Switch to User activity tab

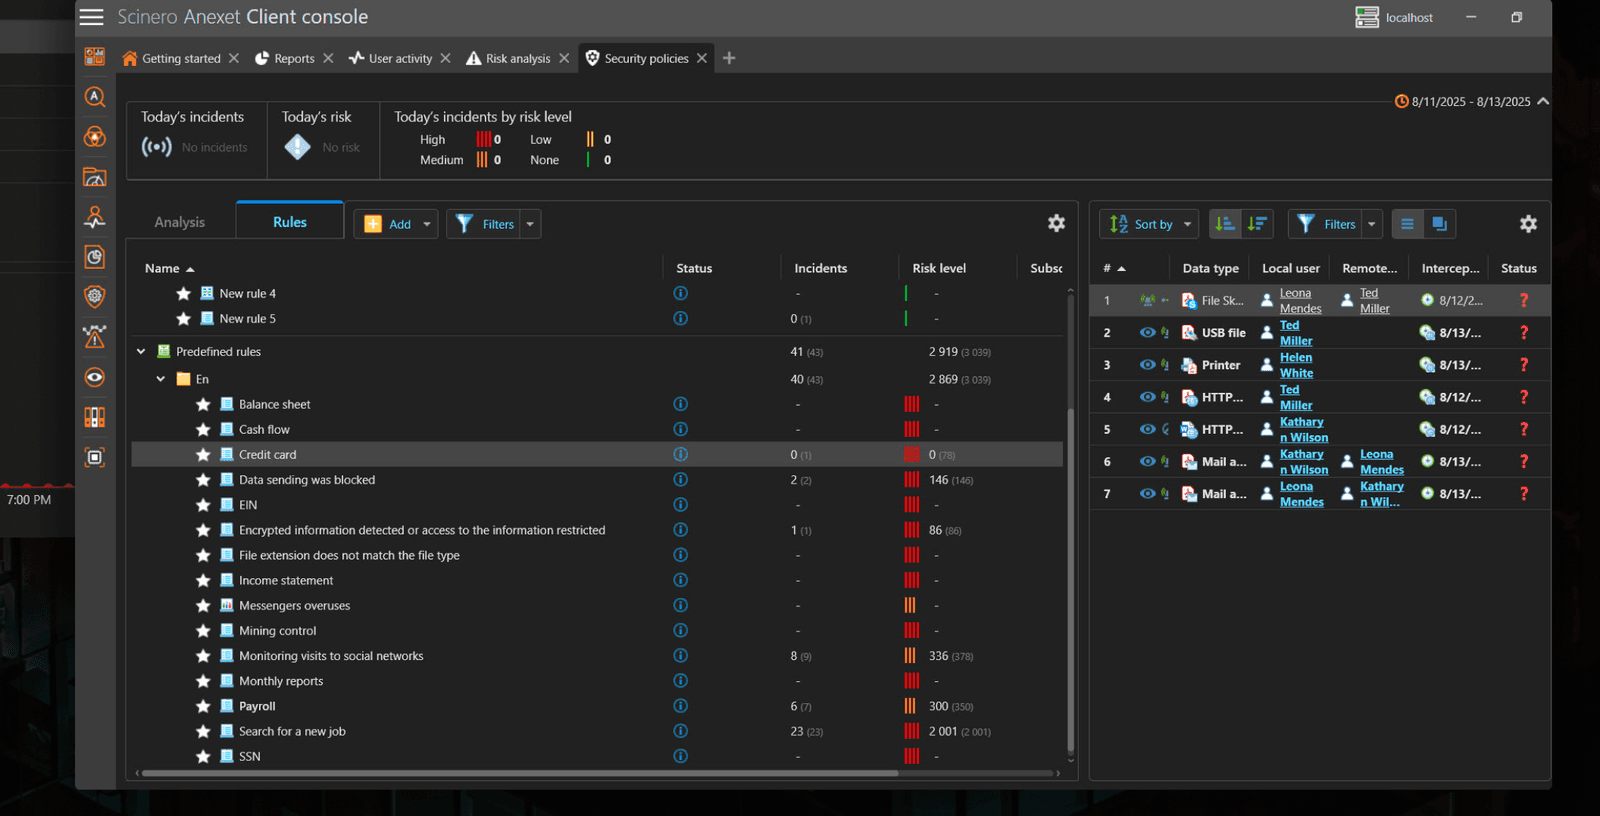[391, 58]
